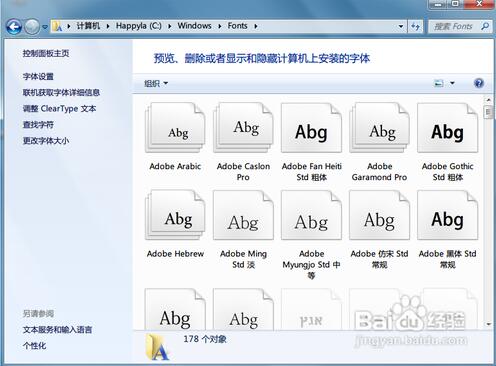Click the back navigation arrow button
The image size is (496, 366).
(x=14, y=27)
